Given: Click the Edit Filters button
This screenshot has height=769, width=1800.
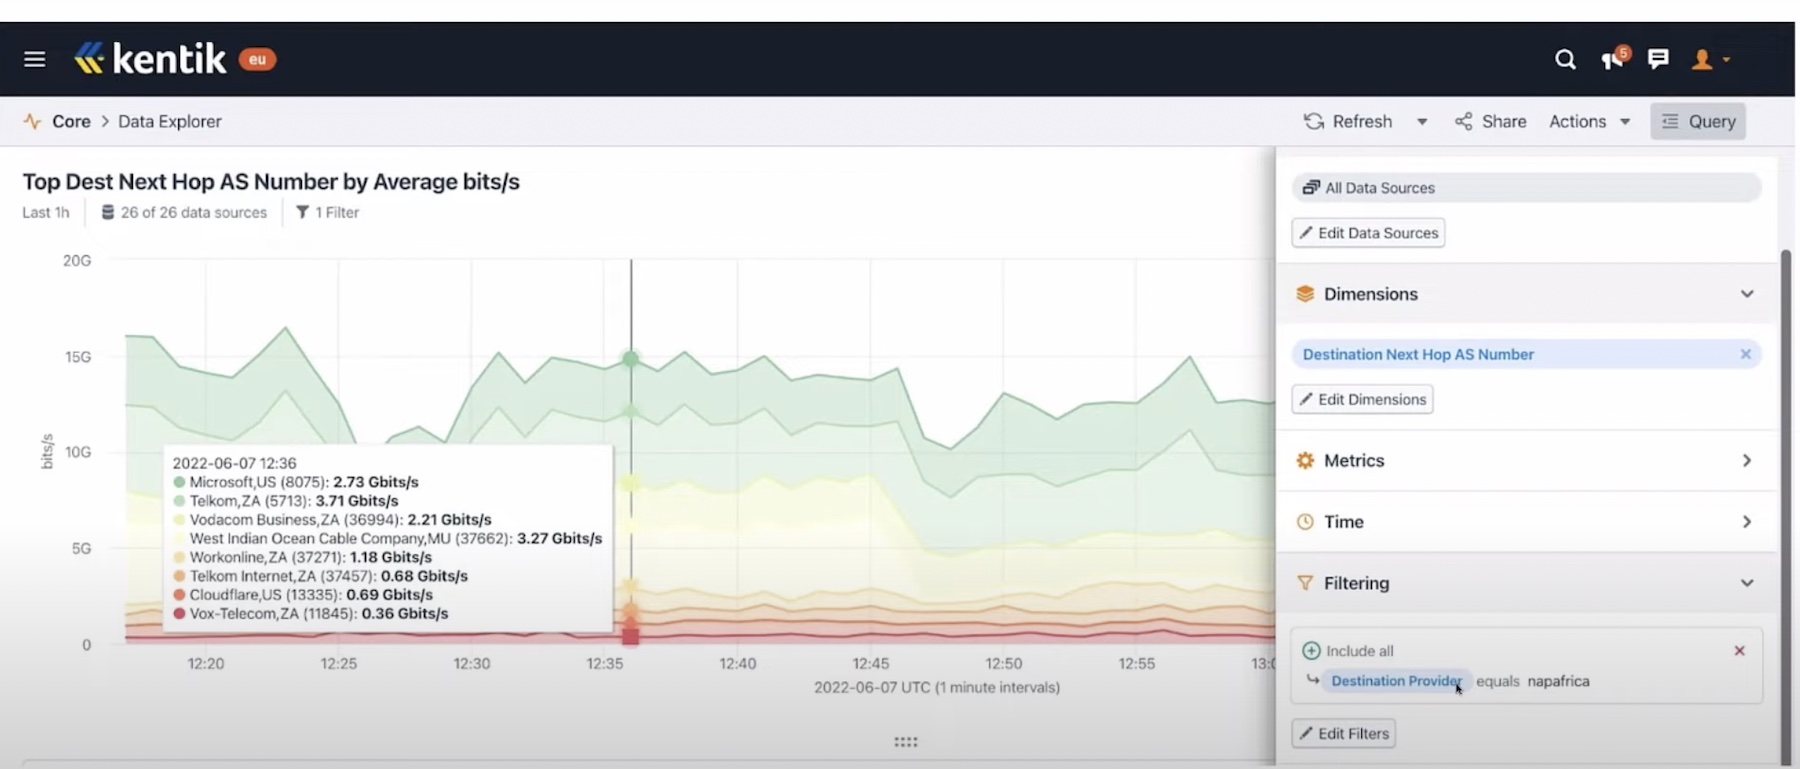Looking at the screenshot, I should pyautogui.click(x=1343, y=733).
